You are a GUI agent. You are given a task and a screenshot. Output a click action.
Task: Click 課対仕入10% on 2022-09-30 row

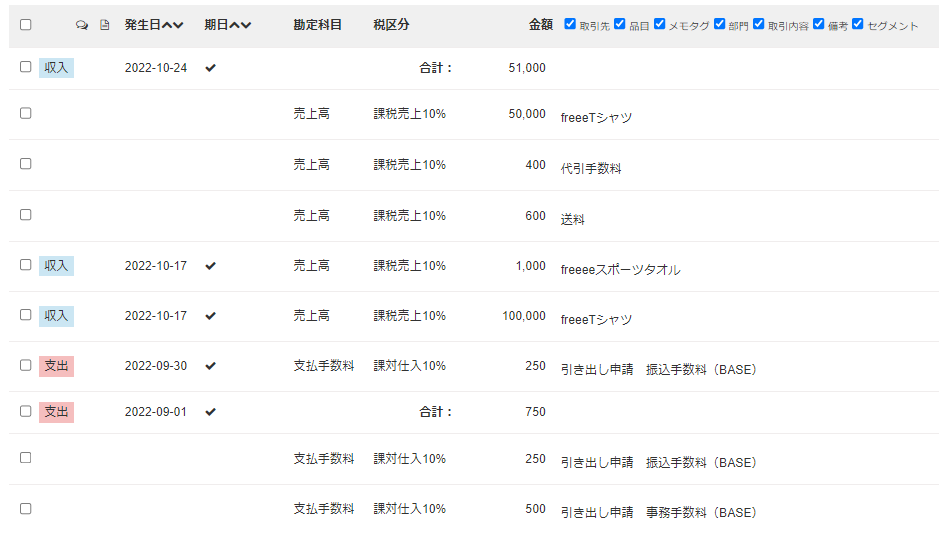pyautogui.click(x=410, y=365)
